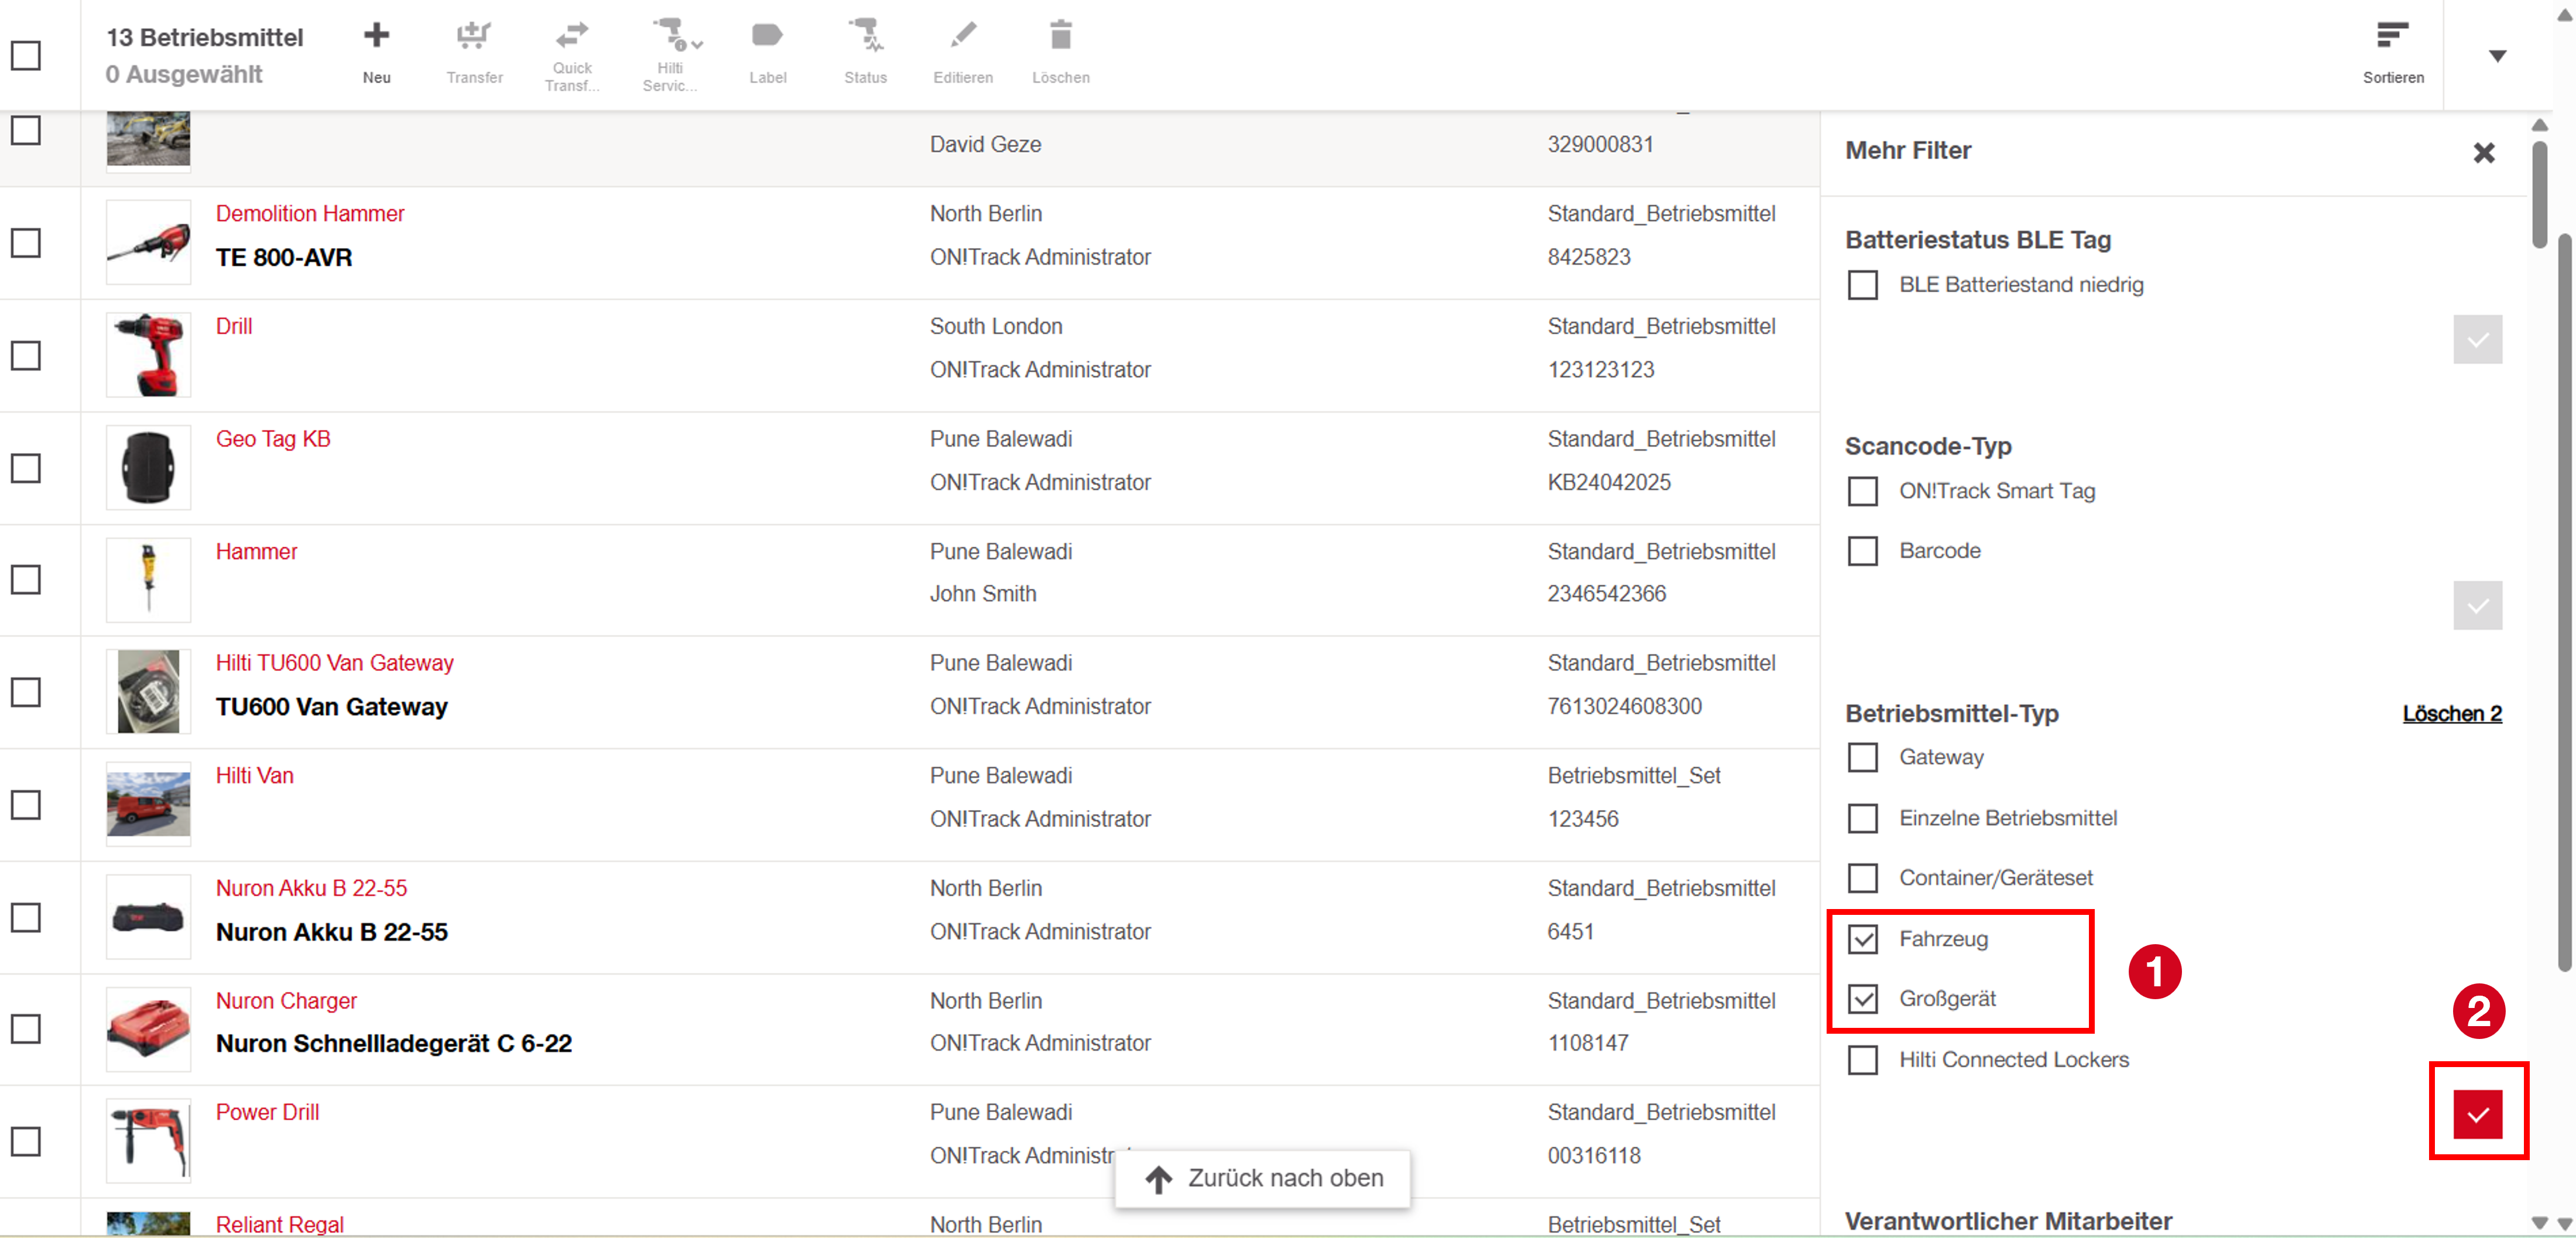2576x1238 pixels.
Task: Open the Demolition Hammer link
Action: click(310, 214)
